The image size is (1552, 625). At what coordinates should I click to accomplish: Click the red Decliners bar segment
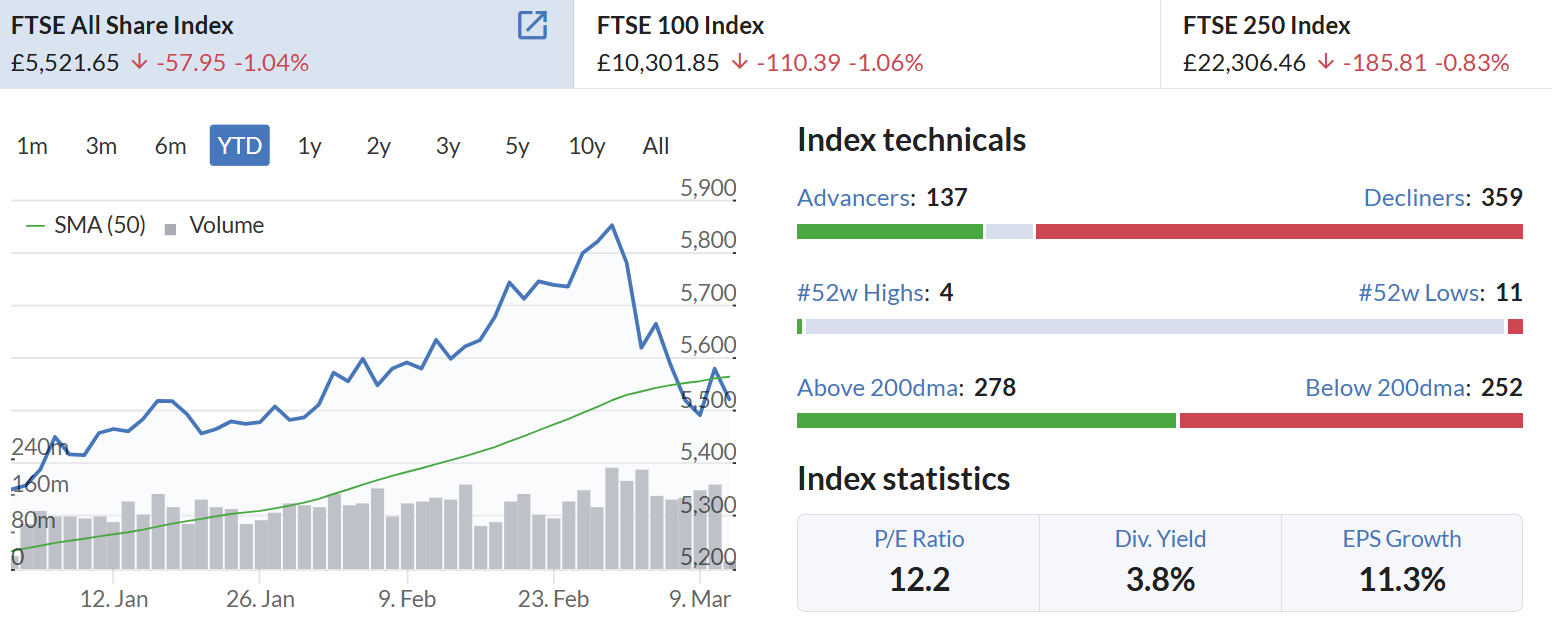click(1279, 231)
